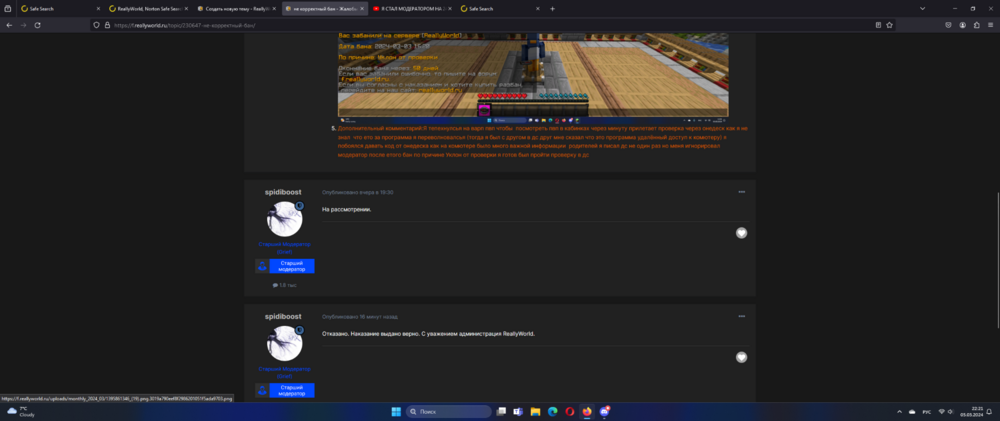Open Firefox View icon left of the tabs

click(8, 9)
